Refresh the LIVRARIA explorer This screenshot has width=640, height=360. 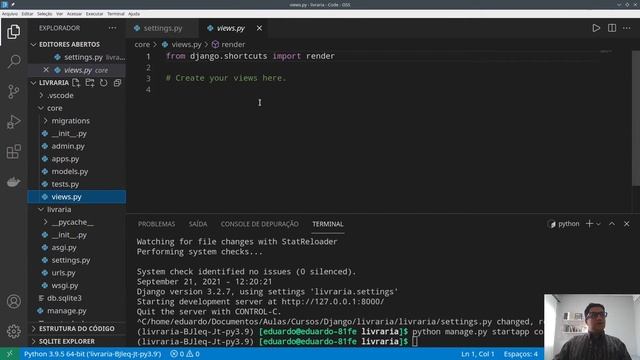(x=104, y=83)
